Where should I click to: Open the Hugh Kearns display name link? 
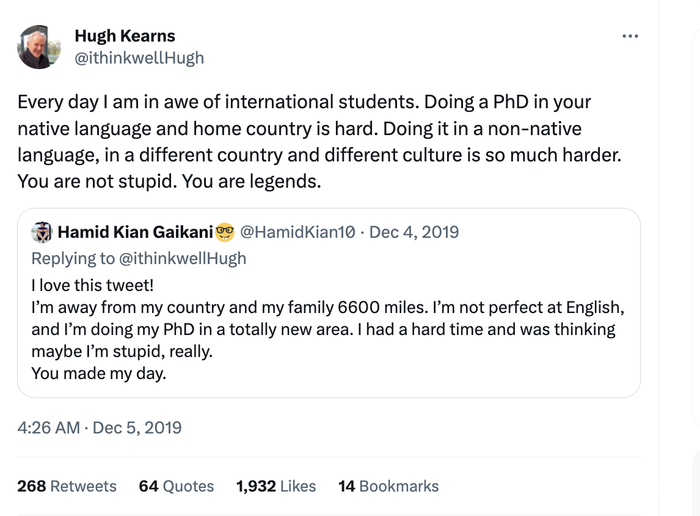[124, 36]
